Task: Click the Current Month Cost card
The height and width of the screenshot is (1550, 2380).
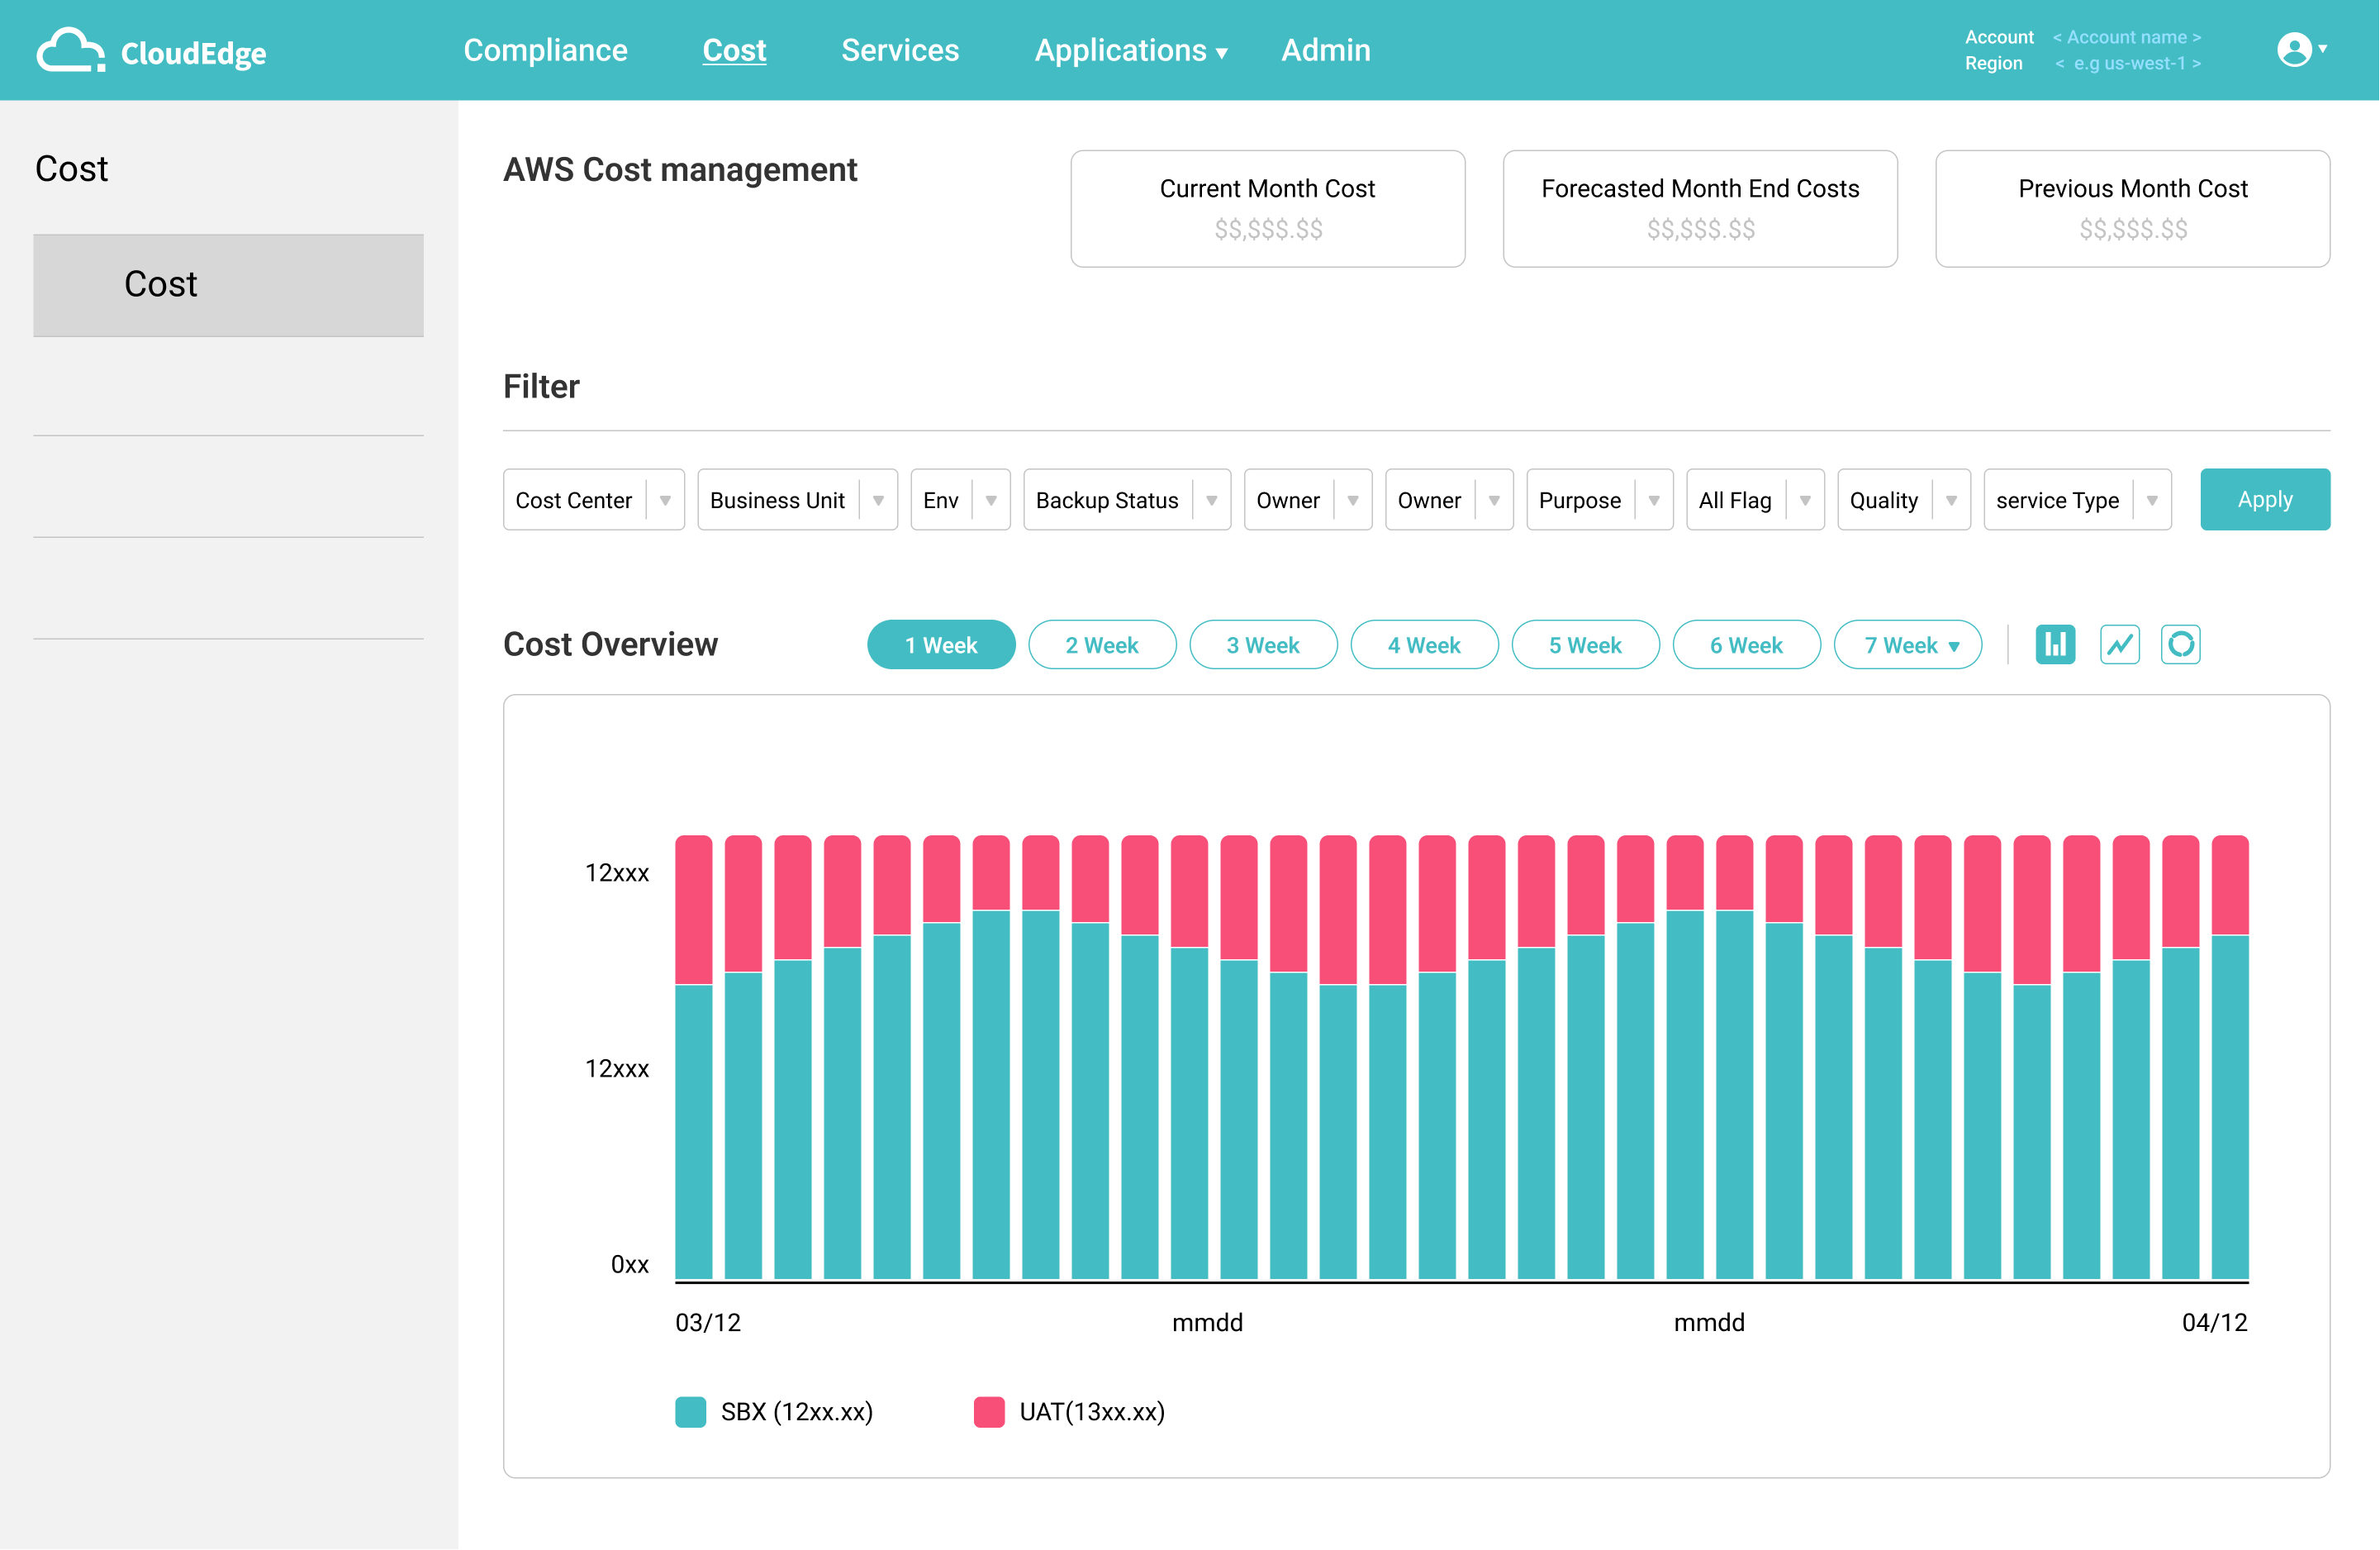Action: 1268,207
